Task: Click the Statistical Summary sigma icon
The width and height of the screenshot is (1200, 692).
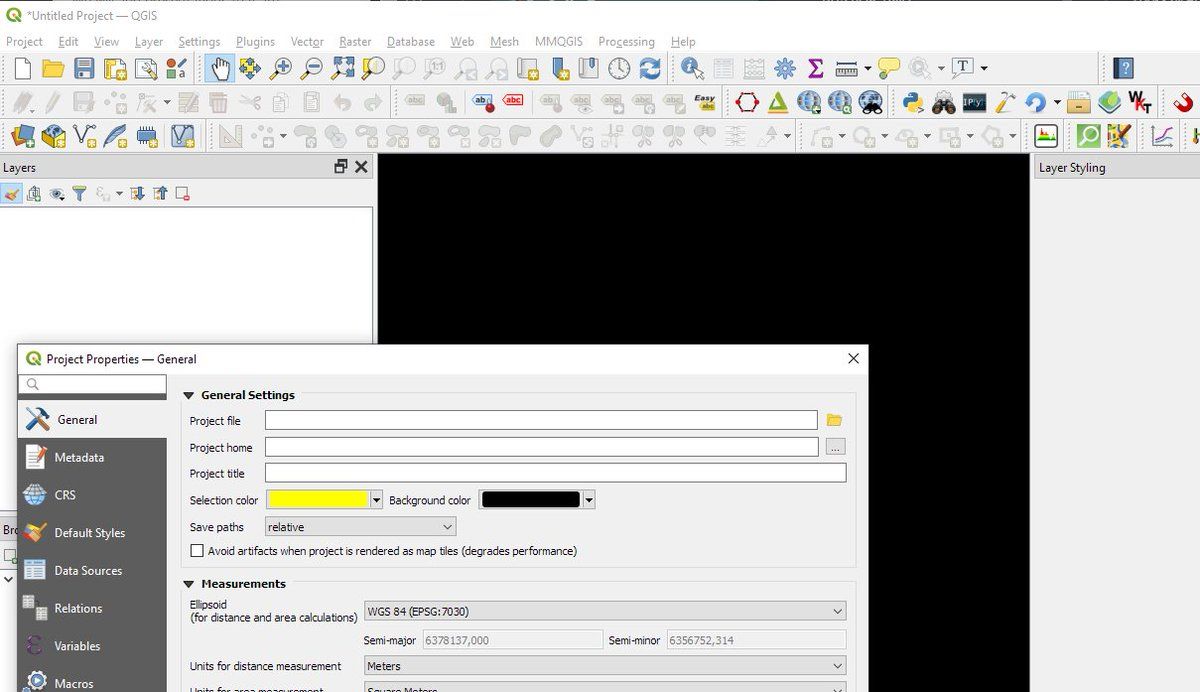Action: 815,68
